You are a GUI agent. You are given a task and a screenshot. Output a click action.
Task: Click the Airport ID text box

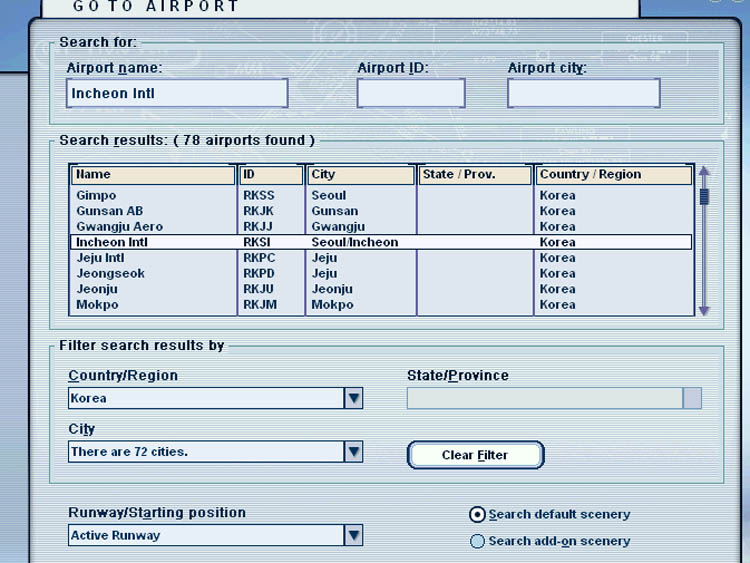(x=411, y=93)
